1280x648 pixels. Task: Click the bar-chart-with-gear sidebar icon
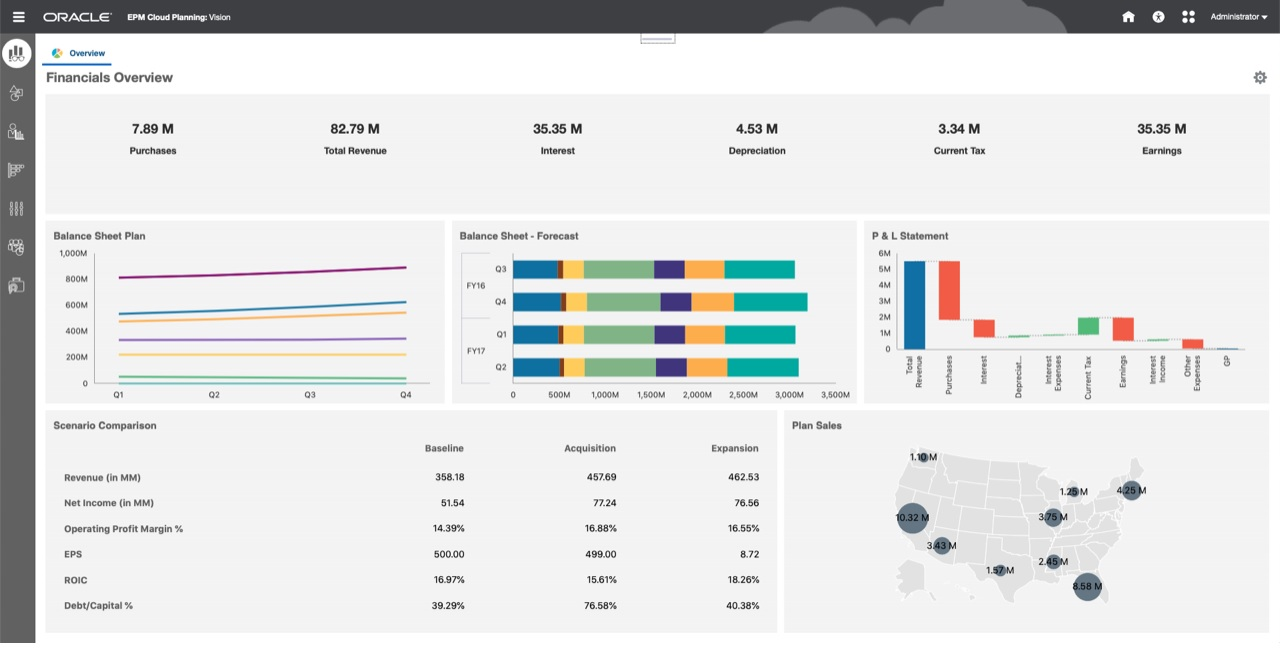15,170
